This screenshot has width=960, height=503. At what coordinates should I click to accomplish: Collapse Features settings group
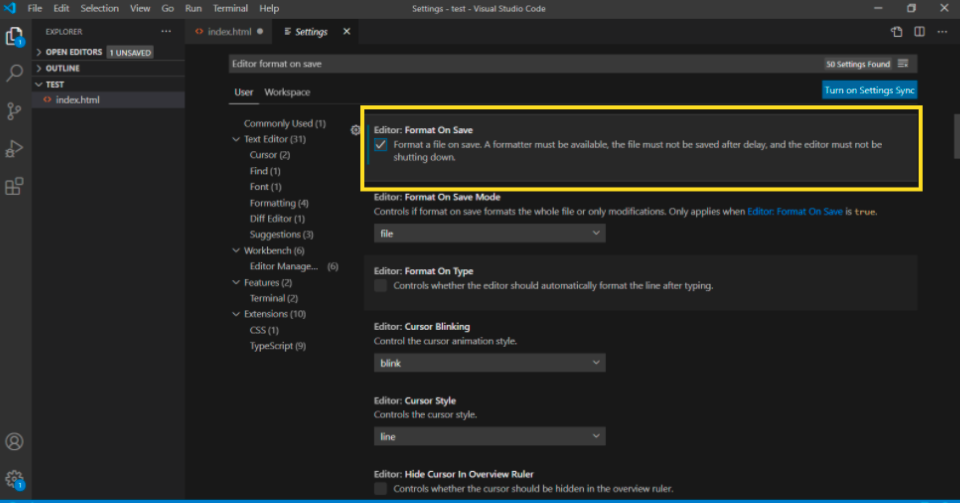(236, 283)
